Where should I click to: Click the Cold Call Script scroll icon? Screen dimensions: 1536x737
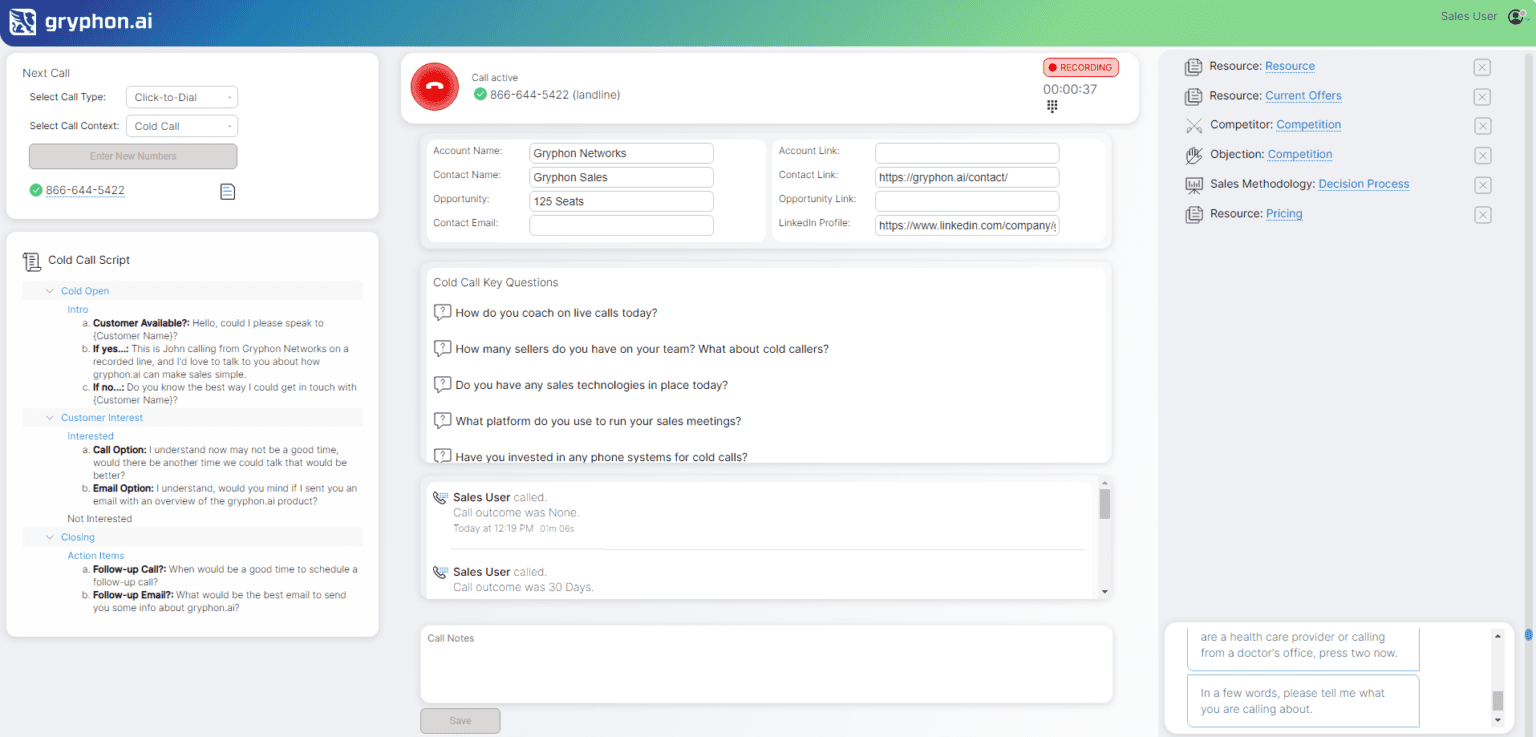pos(32,261)
